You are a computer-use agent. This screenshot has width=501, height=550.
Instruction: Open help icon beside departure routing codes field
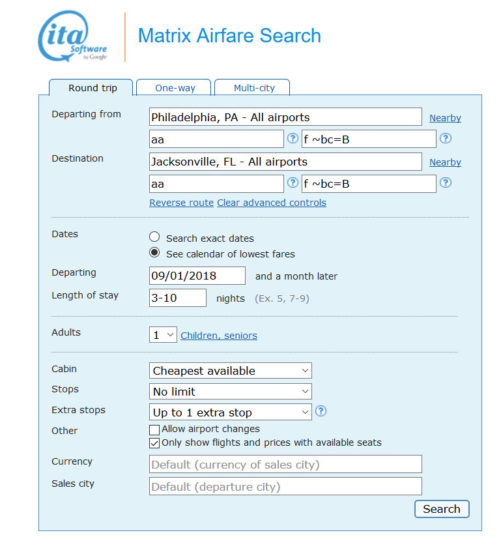292,139
